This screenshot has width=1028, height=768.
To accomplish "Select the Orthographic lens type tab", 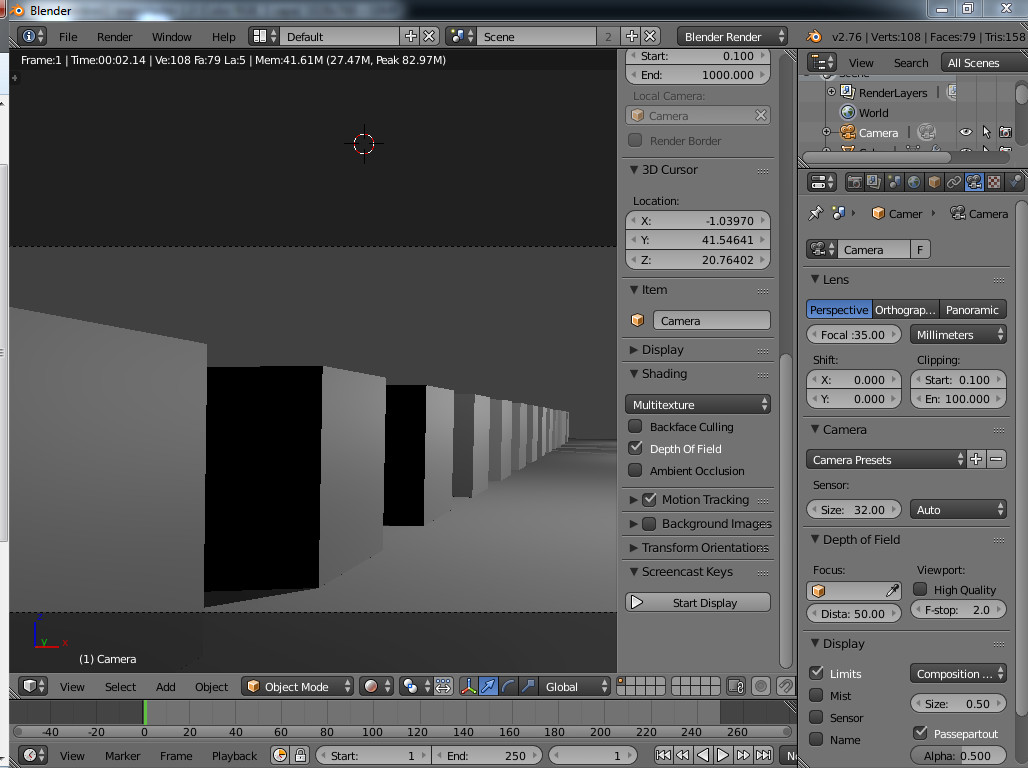I will click(x=905, y=310).
